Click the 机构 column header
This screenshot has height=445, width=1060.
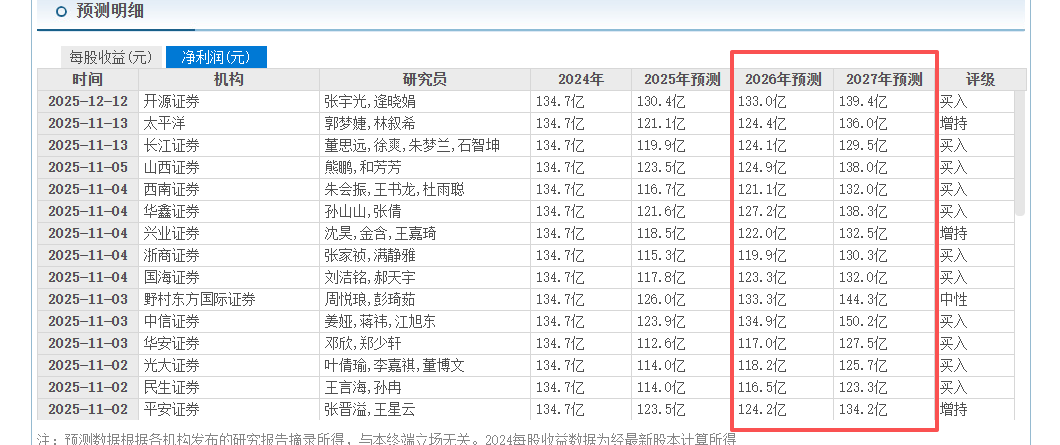pos(229,80)
